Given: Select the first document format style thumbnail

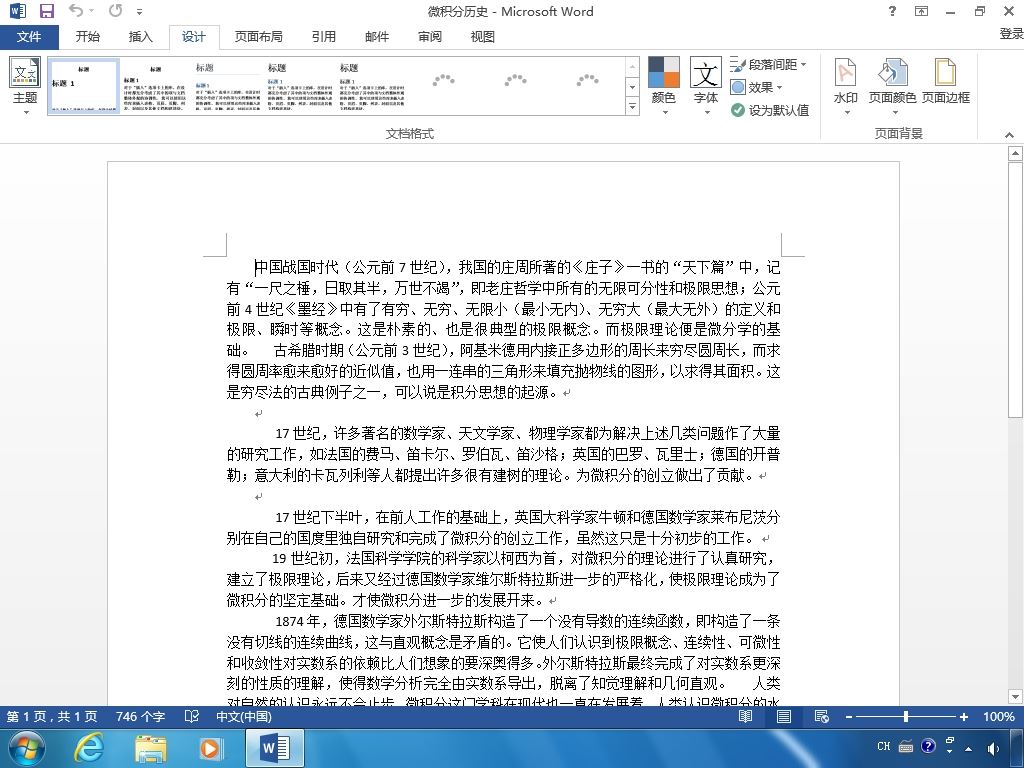Looking at the screenshot, I should coord(84,87).
